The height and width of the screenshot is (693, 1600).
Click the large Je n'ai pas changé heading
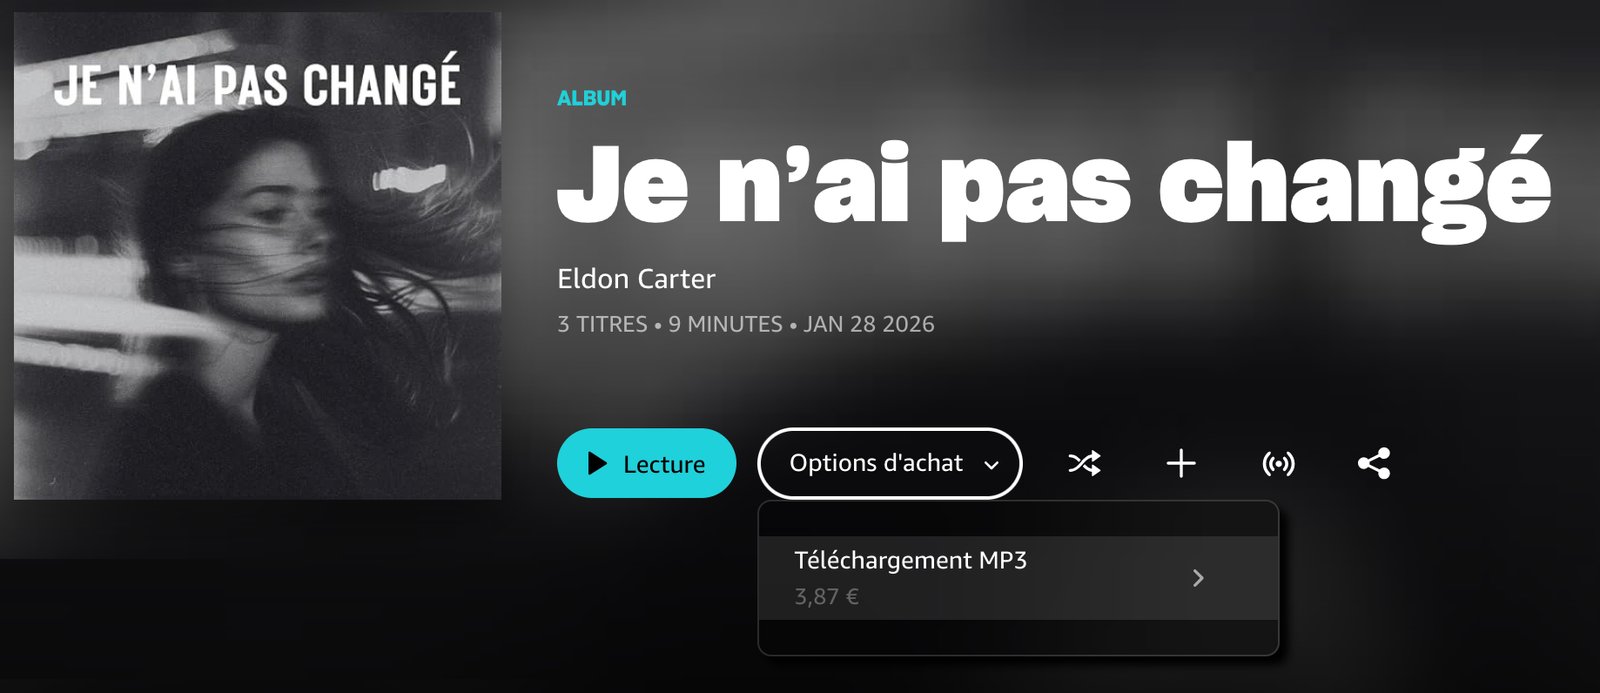click(1054, 188)
